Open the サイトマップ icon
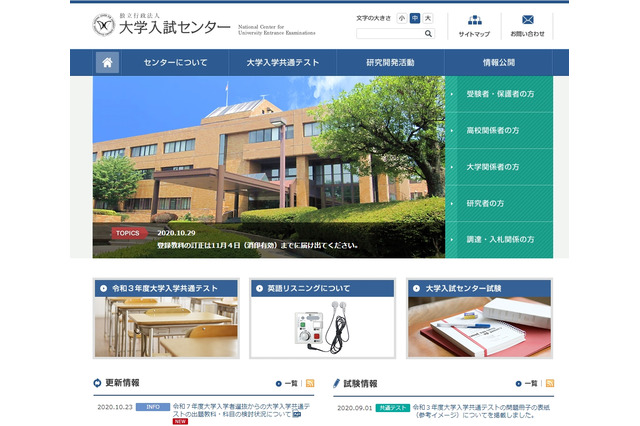 (474, 20)
